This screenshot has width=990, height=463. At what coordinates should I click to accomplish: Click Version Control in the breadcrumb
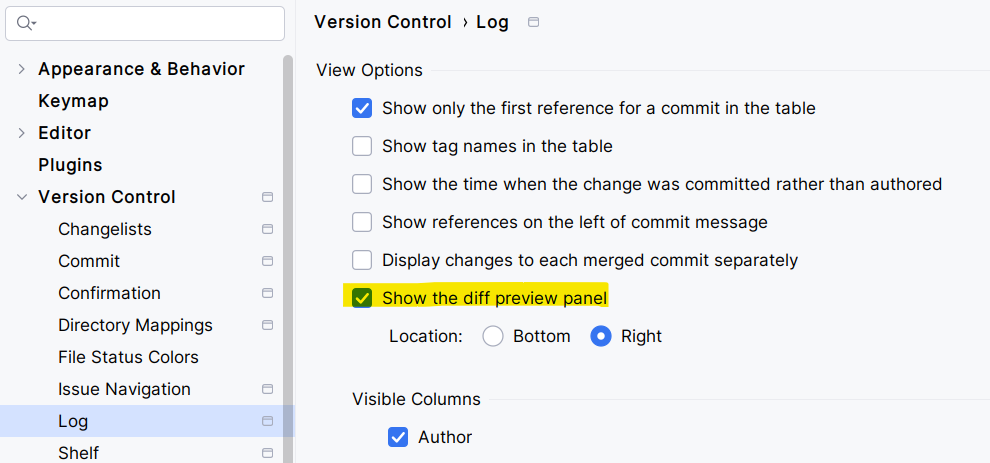383,22
